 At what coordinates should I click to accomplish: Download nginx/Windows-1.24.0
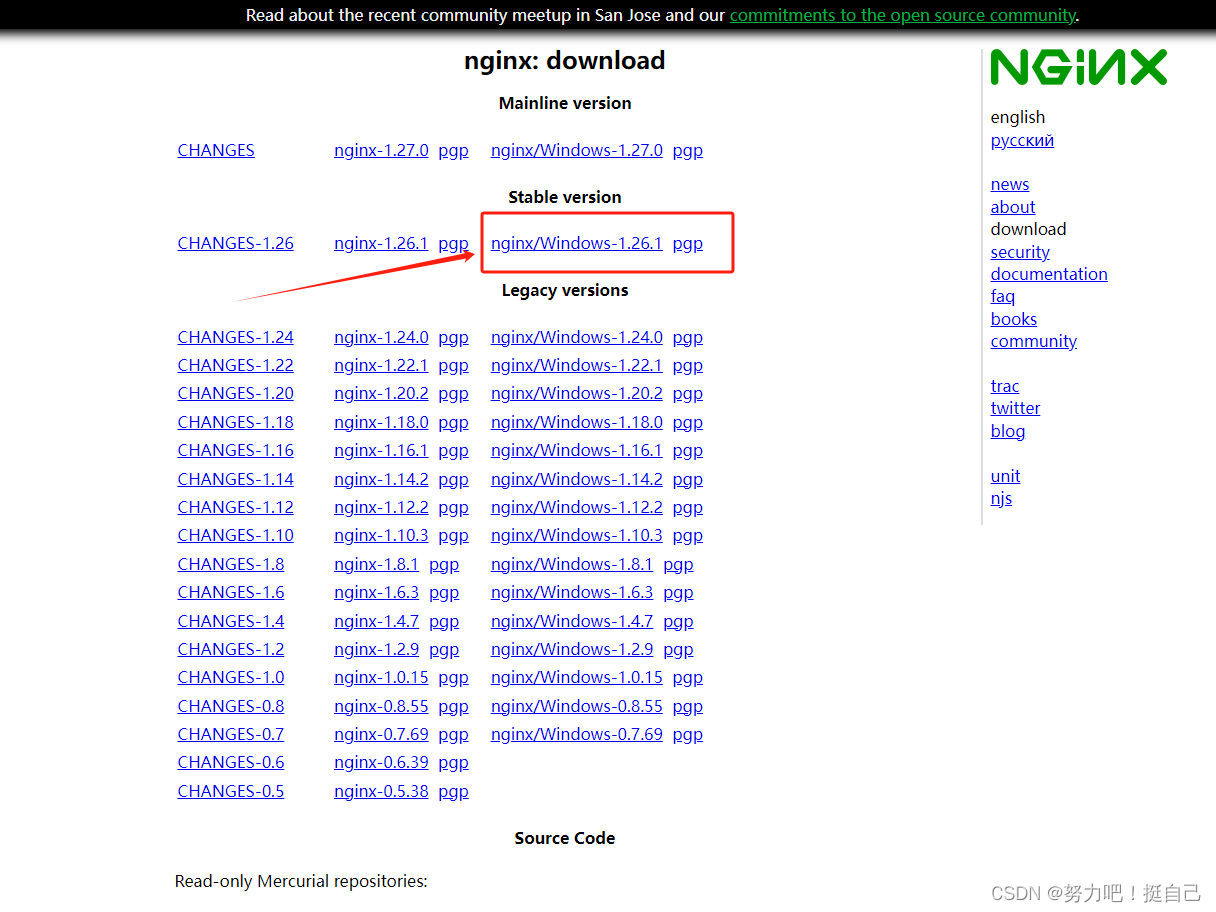pos(577,337)
